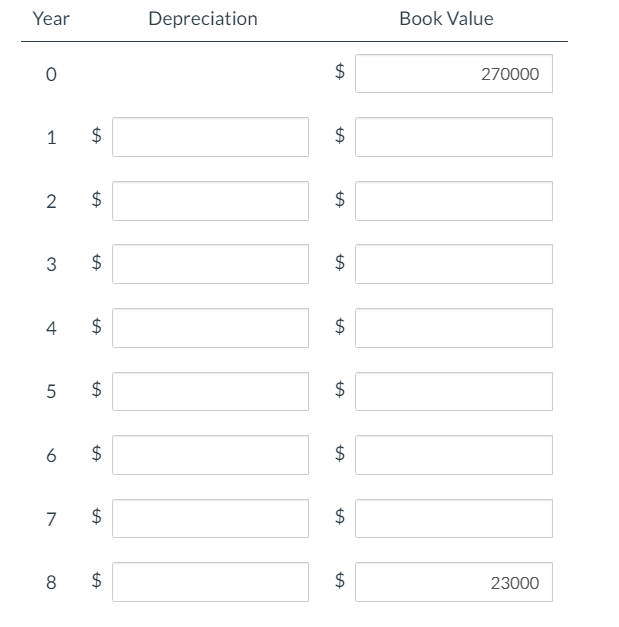
Task: Click into Year 4 Depreciation box
Action: click(210, 327)
